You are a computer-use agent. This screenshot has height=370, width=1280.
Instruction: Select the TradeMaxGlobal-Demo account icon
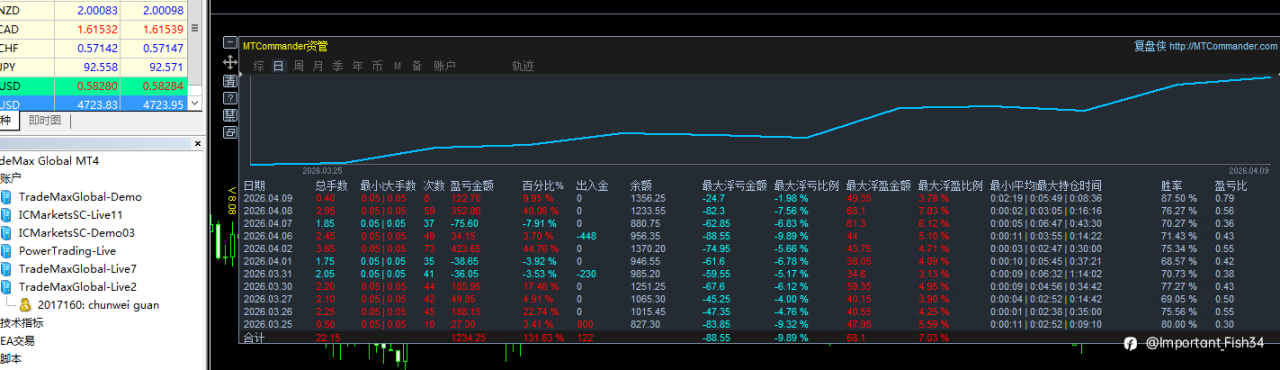[6, 197]
